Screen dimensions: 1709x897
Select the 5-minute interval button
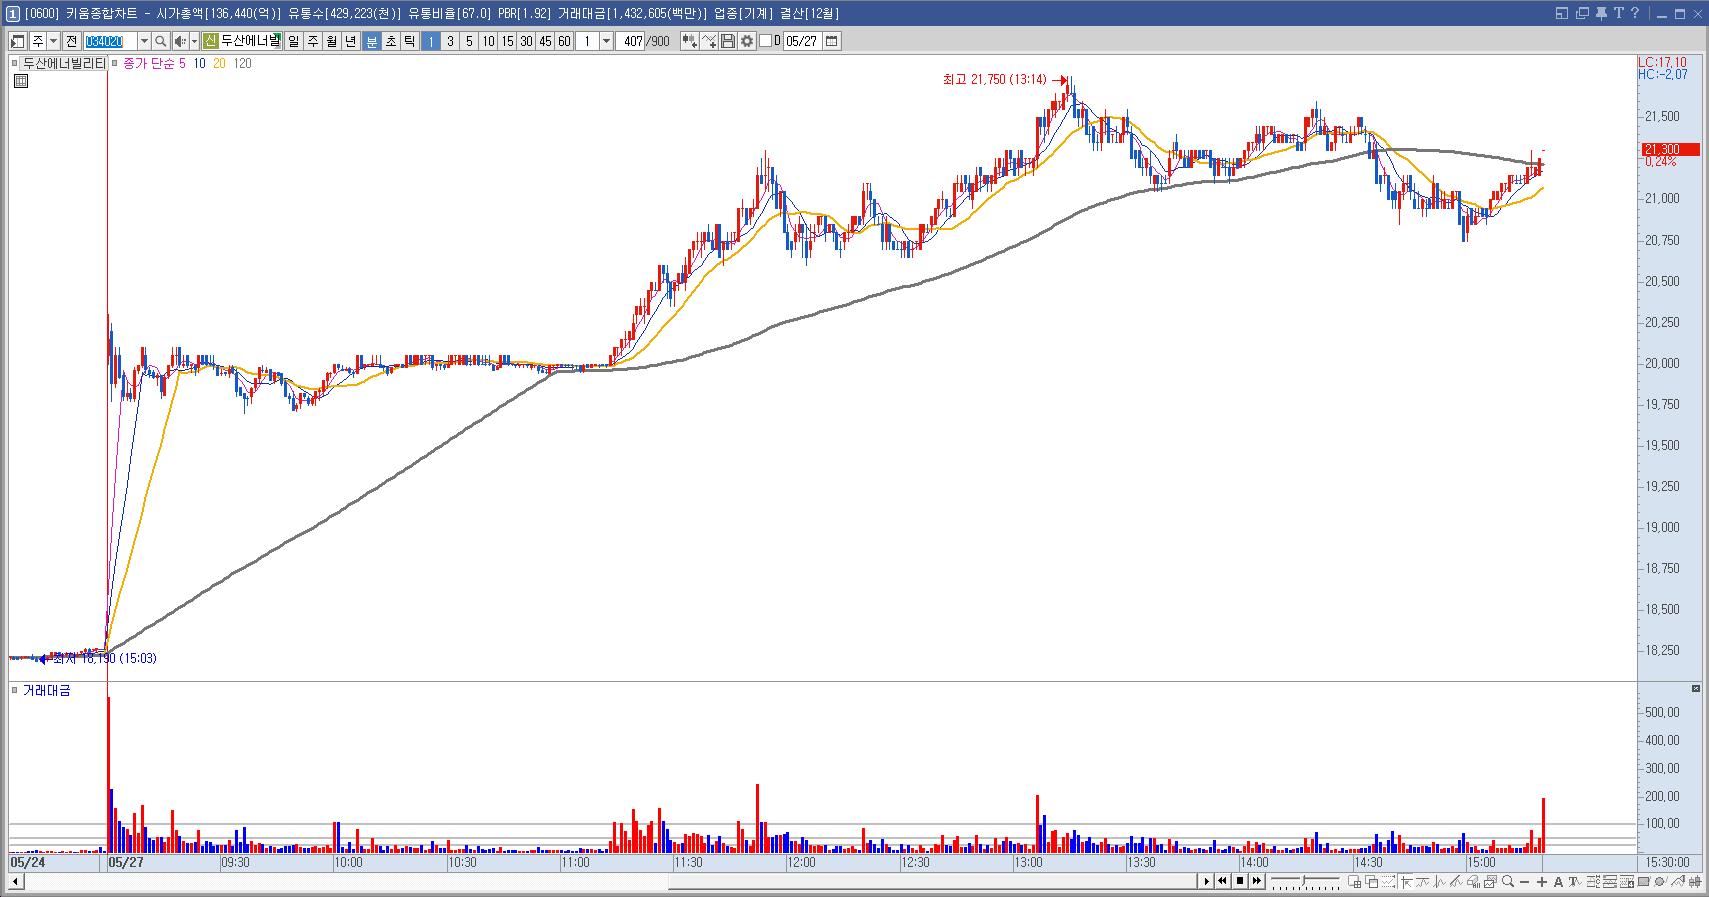(x=469, y=41)
